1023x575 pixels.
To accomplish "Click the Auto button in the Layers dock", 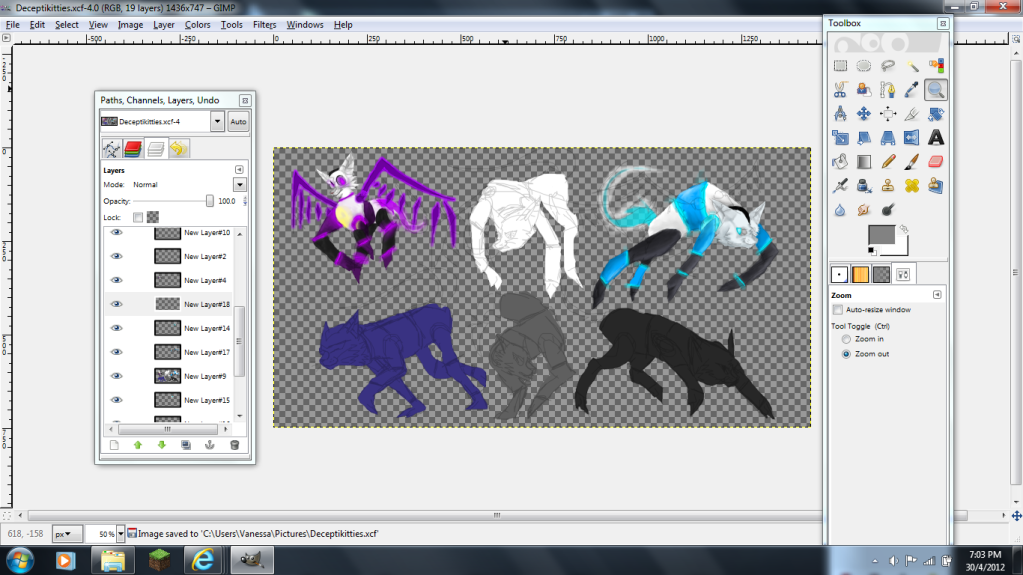I will coord(238,121).
